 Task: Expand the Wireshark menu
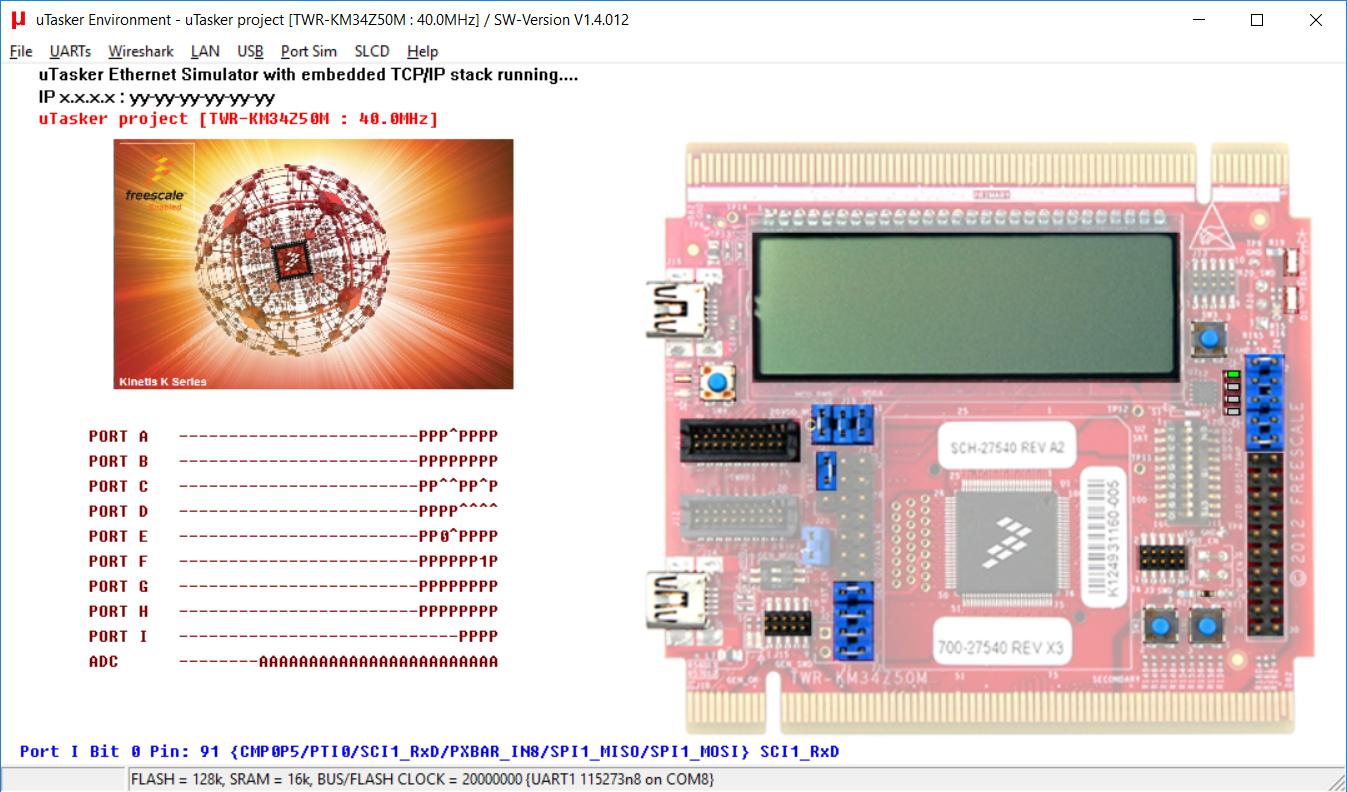pos(141,51)
